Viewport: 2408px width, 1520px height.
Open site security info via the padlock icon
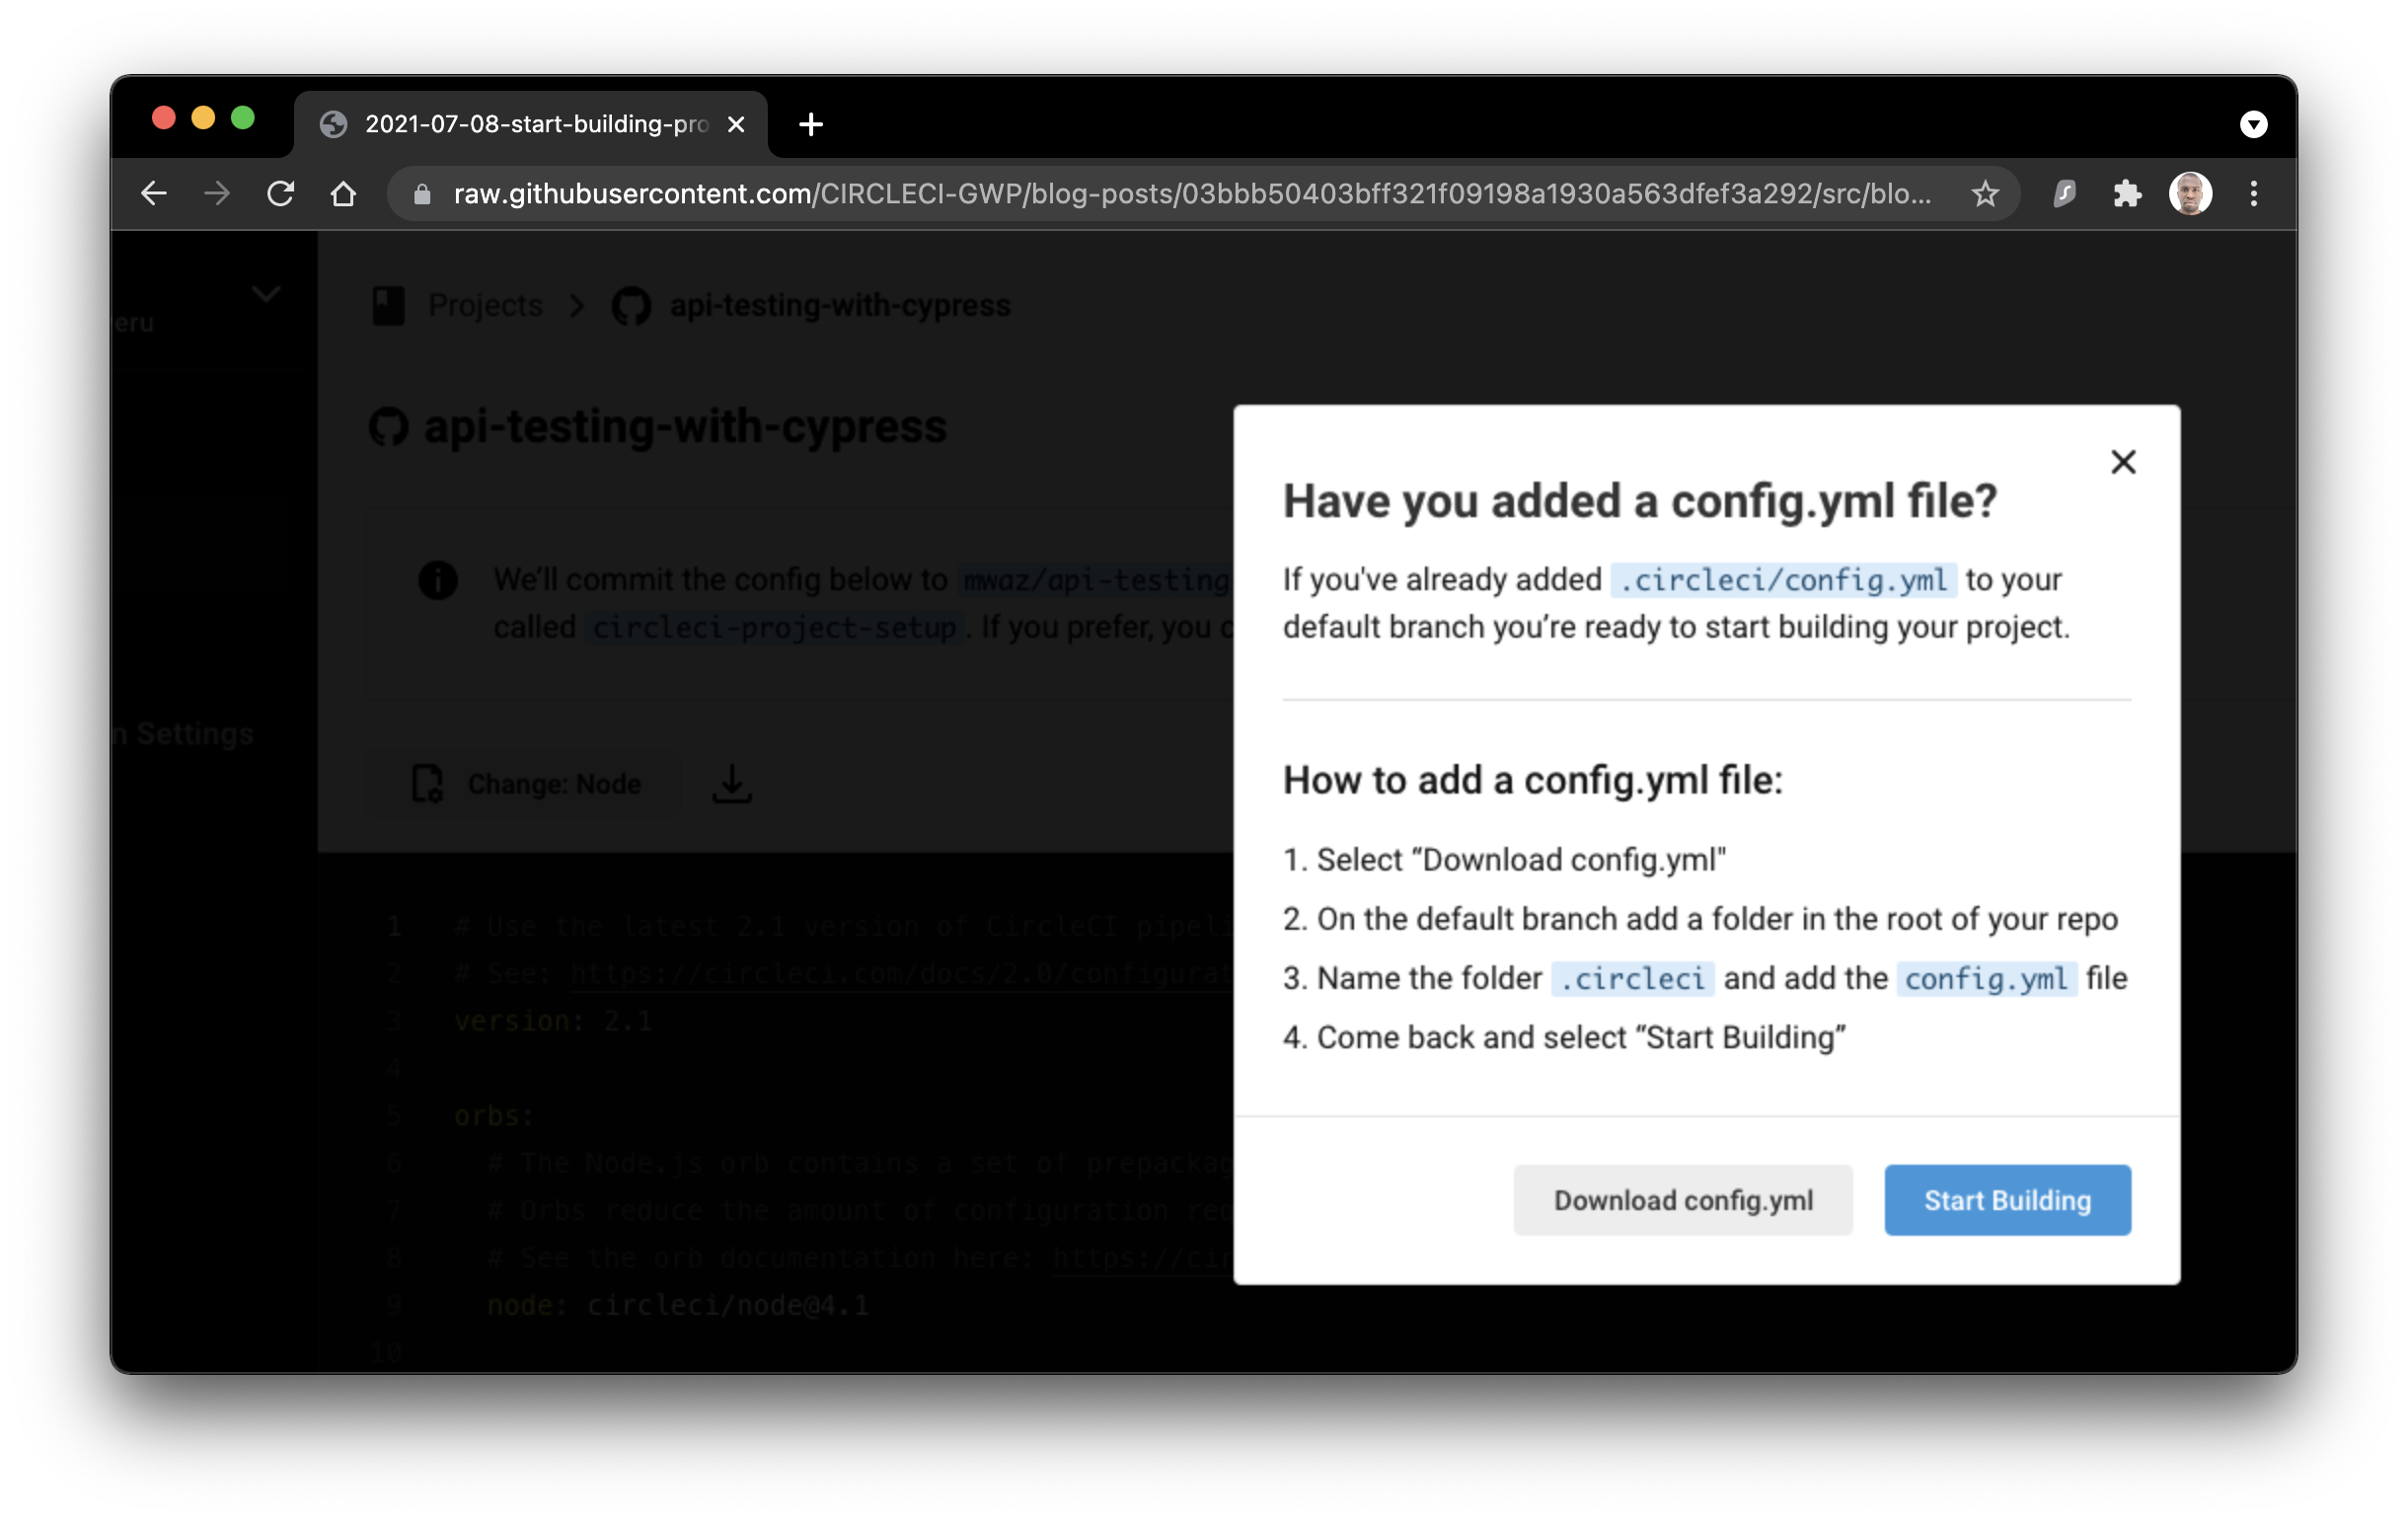[x=420, y=193]
